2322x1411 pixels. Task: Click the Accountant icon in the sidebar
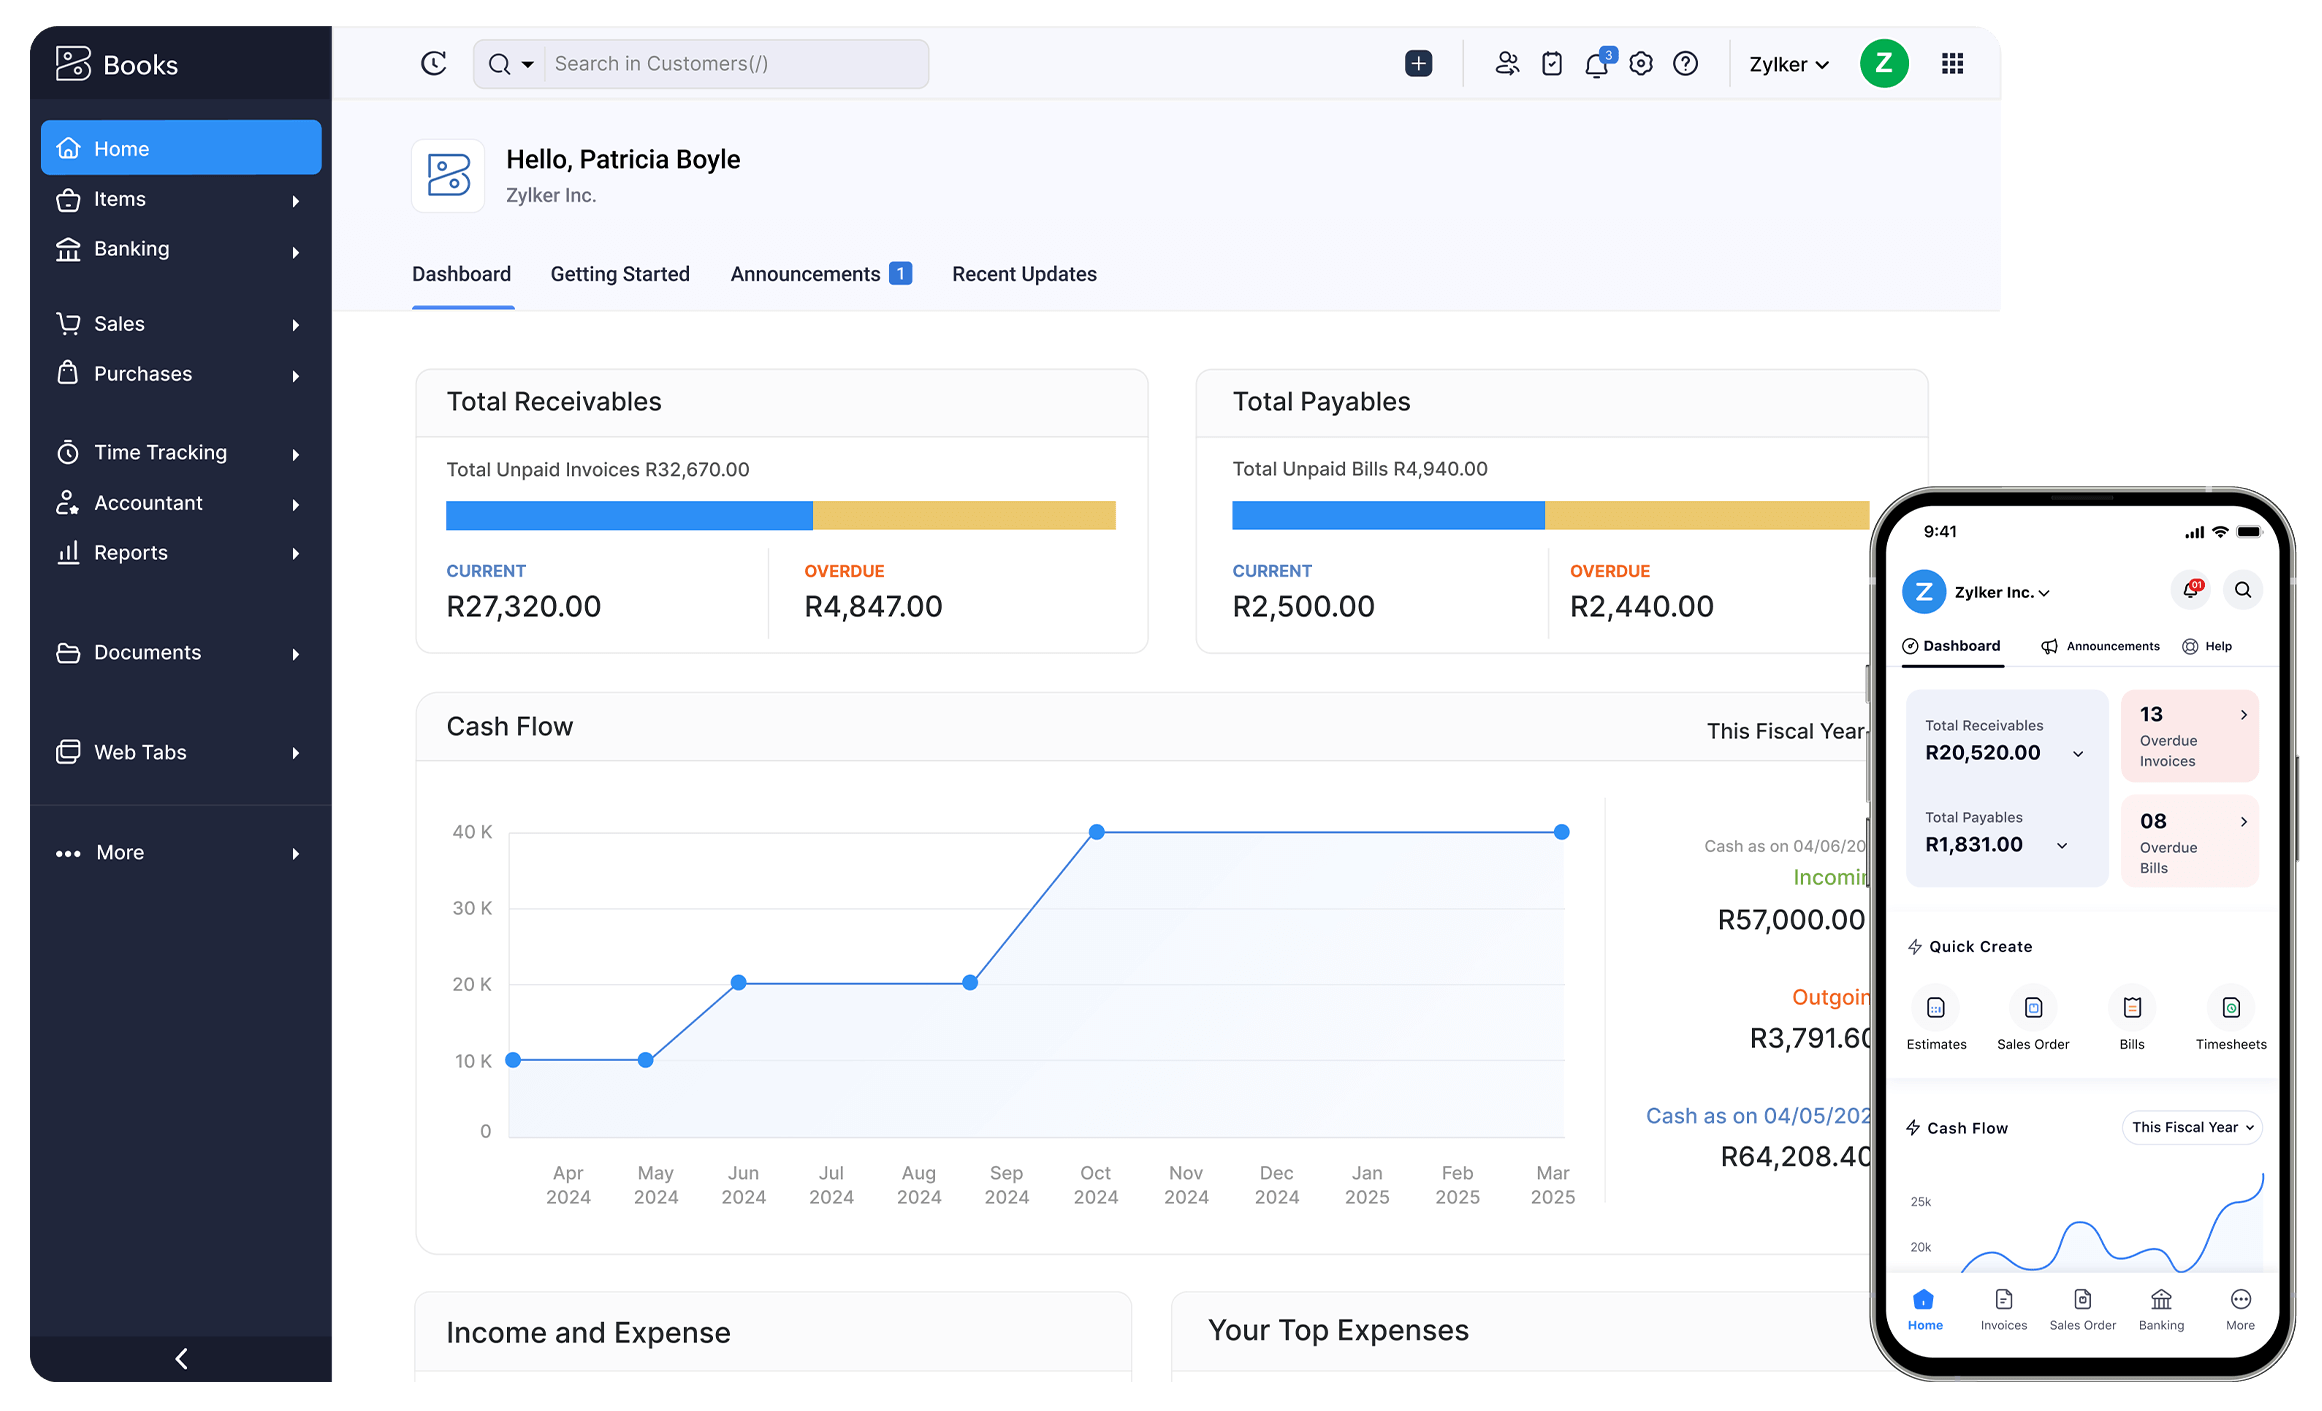click(x=68, y=503)
